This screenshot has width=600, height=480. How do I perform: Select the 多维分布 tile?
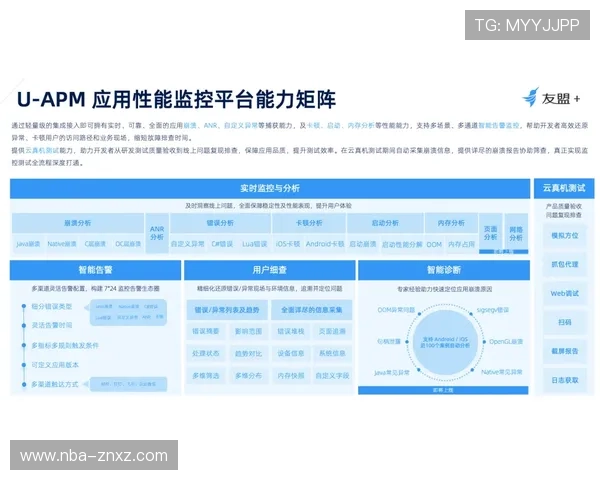[x=248, y=376]
